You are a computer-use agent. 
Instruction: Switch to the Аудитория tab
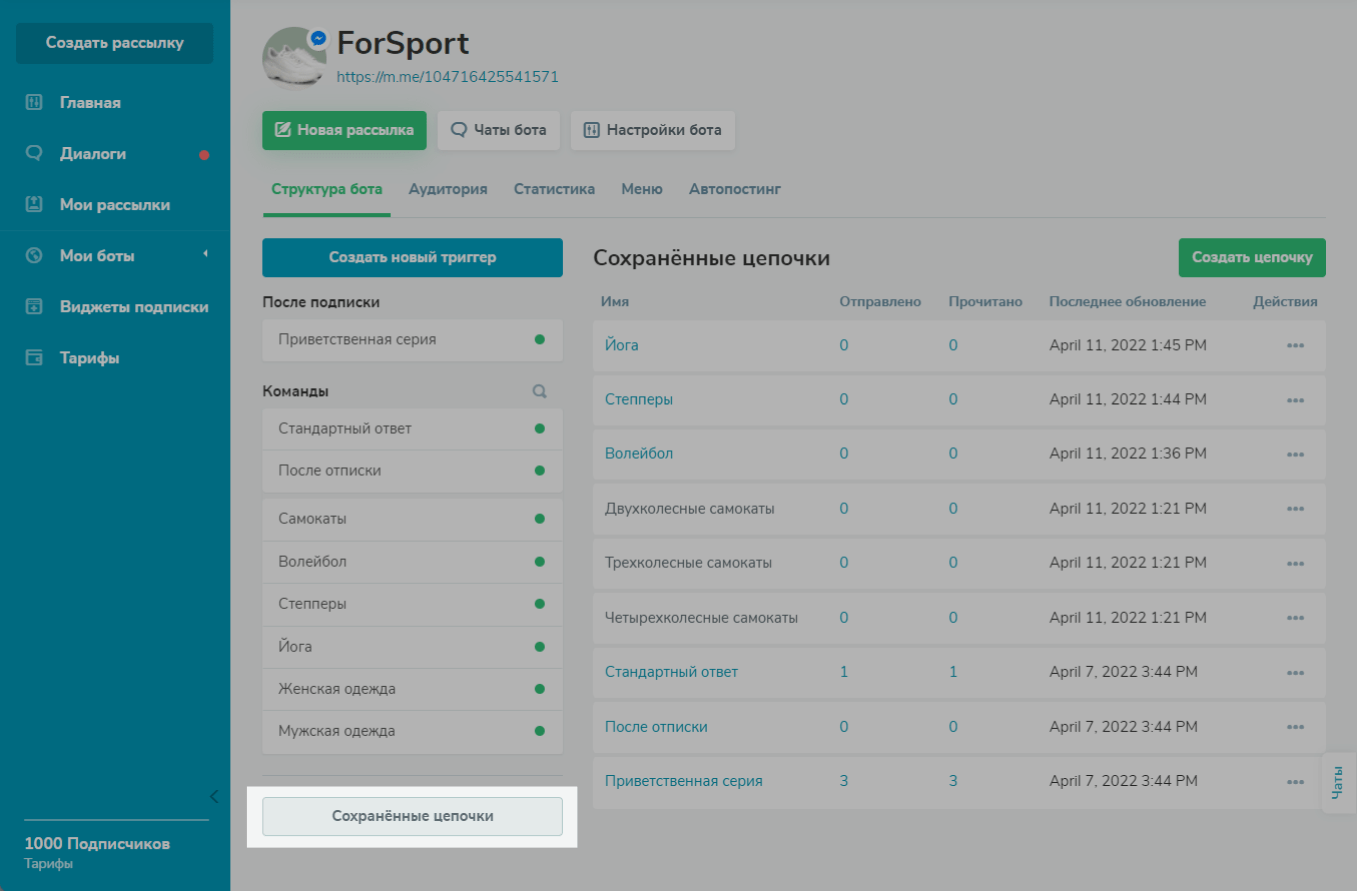448,189
